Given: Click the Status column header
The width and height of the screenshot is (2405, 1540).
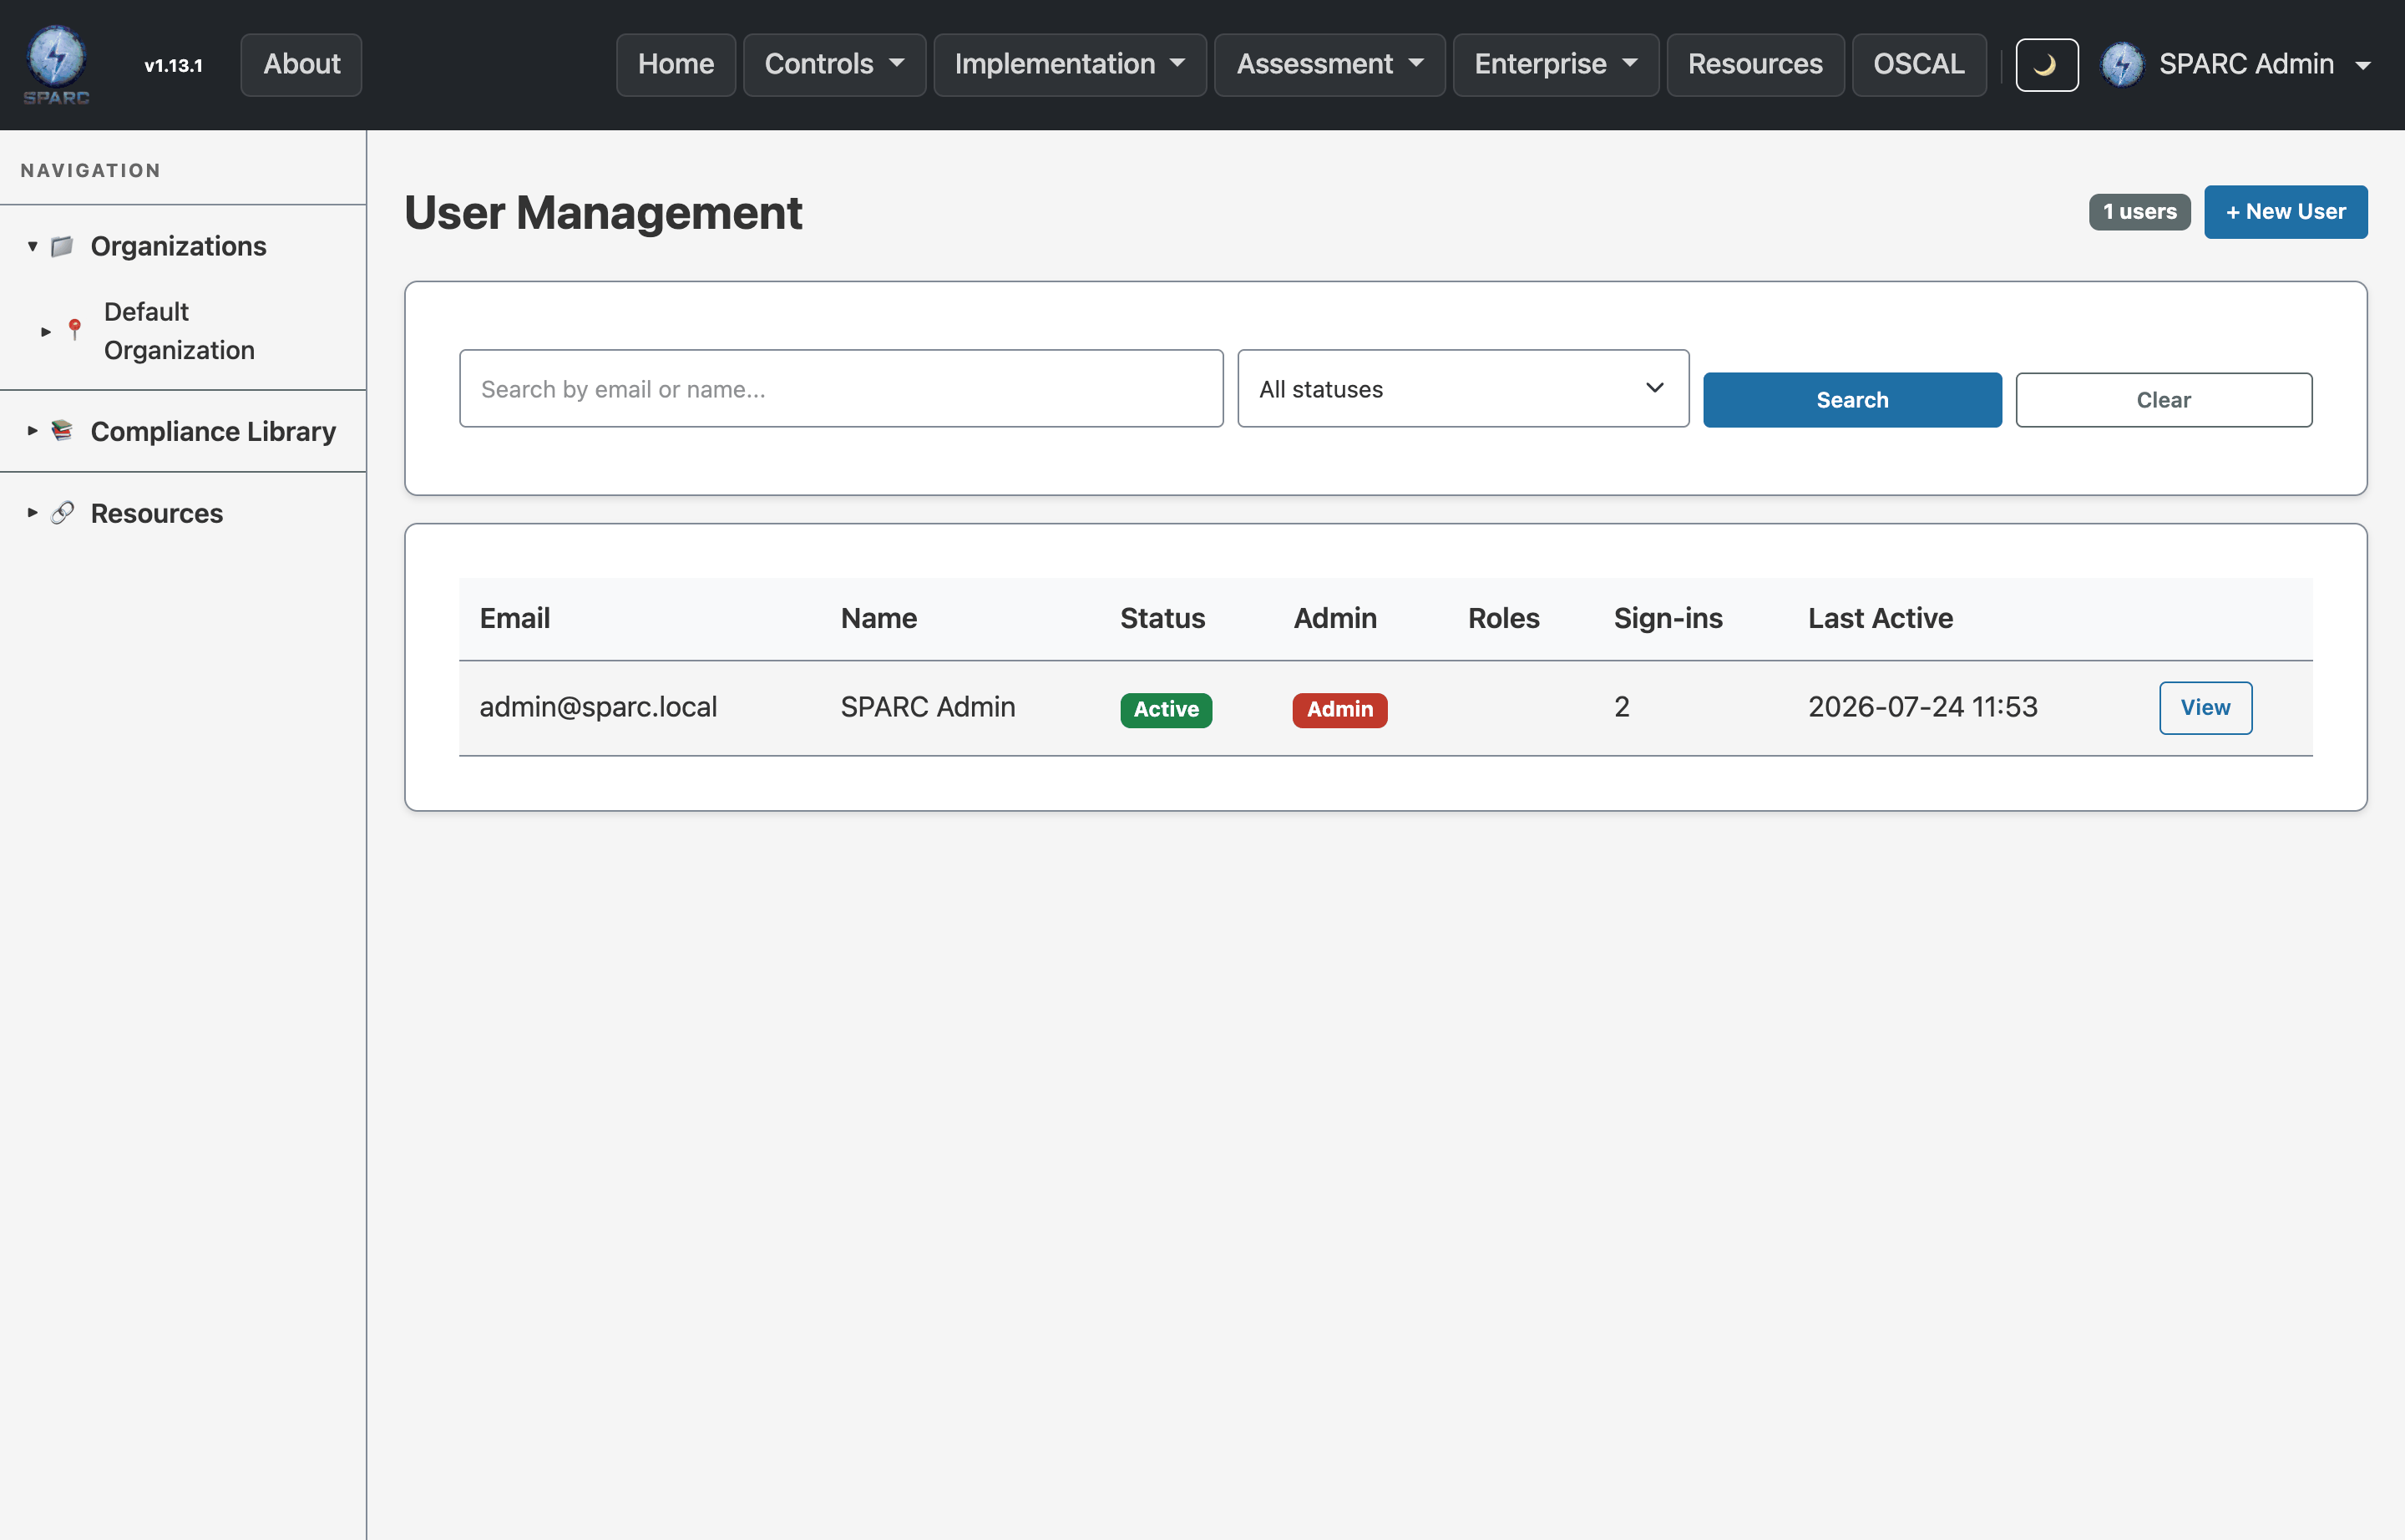Looking at the screenshot, I should [1162, 618].
